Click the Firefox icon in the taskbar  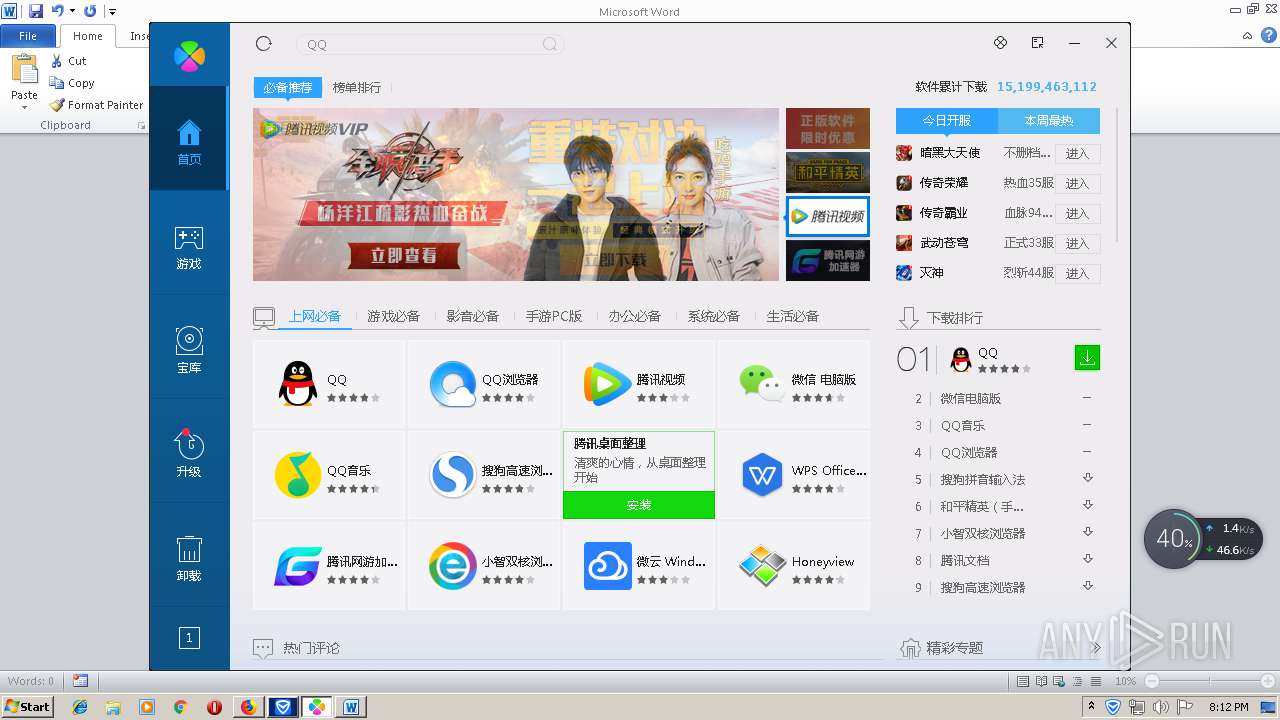(x=248, y=707)
